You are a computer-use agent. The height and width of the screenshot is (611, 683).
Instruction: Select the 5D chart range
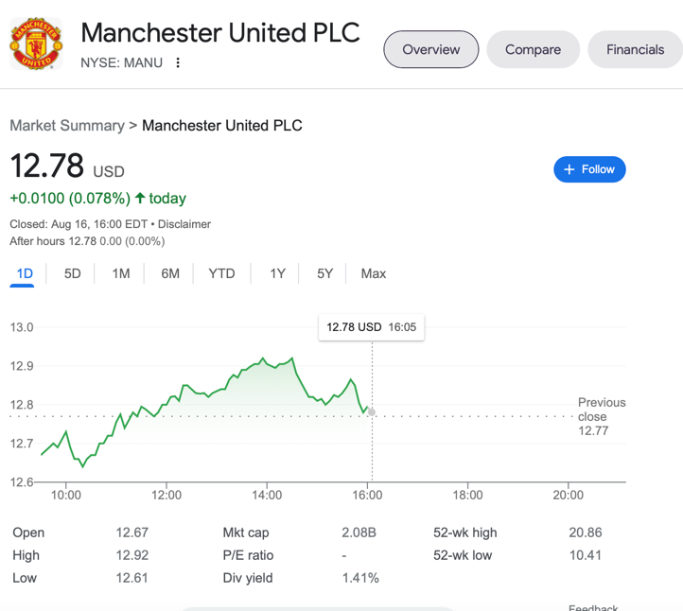pyautogui.click(x=72, y=273)
